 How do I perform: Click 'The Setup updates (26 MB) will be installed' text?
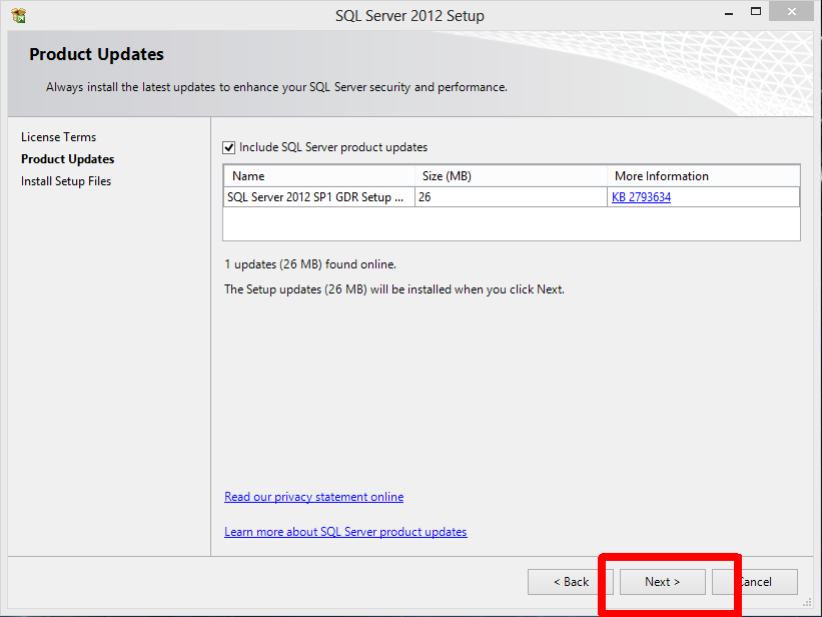[394, 289]
